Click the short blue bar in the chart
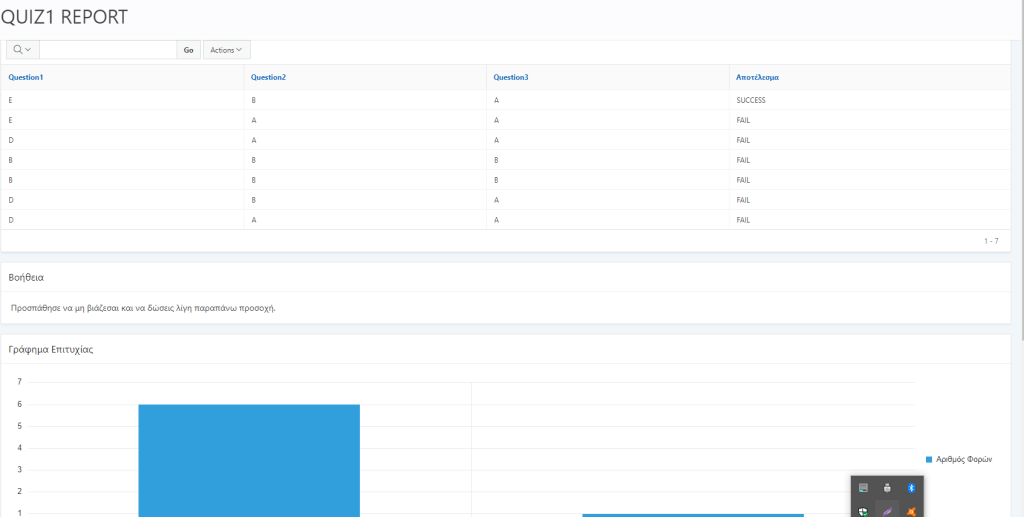 tap(693, 515)
